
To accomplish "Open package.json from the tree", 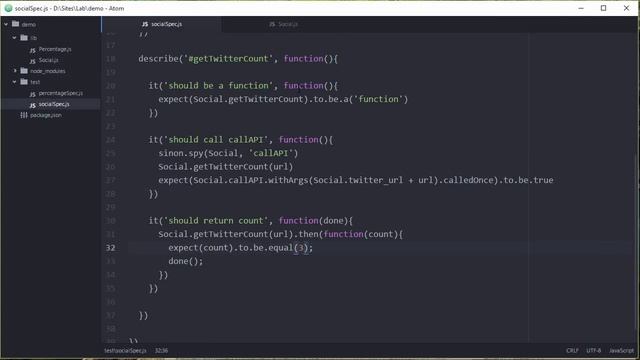I will click(x=46, y=115).
